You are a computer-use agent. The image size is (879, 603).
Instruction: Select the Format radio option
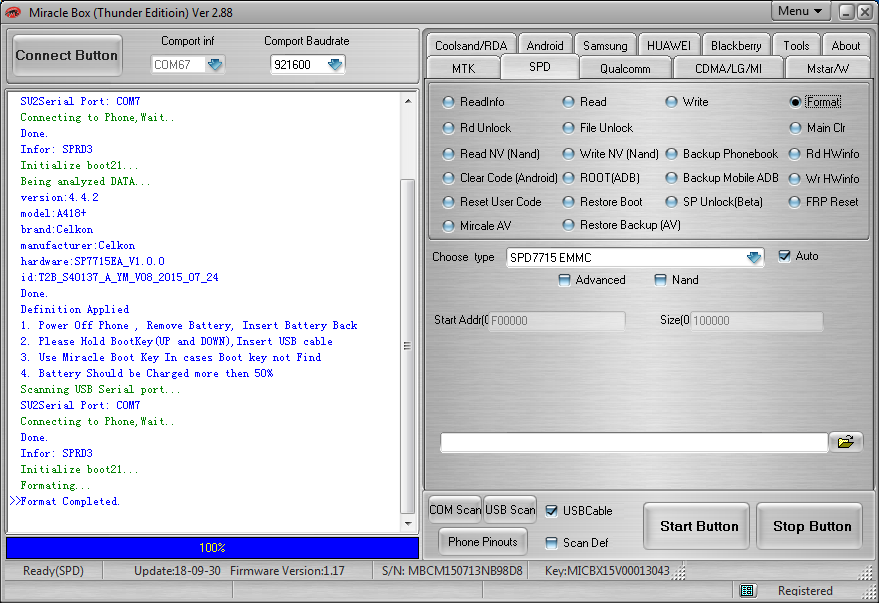[x=815, y=102]
